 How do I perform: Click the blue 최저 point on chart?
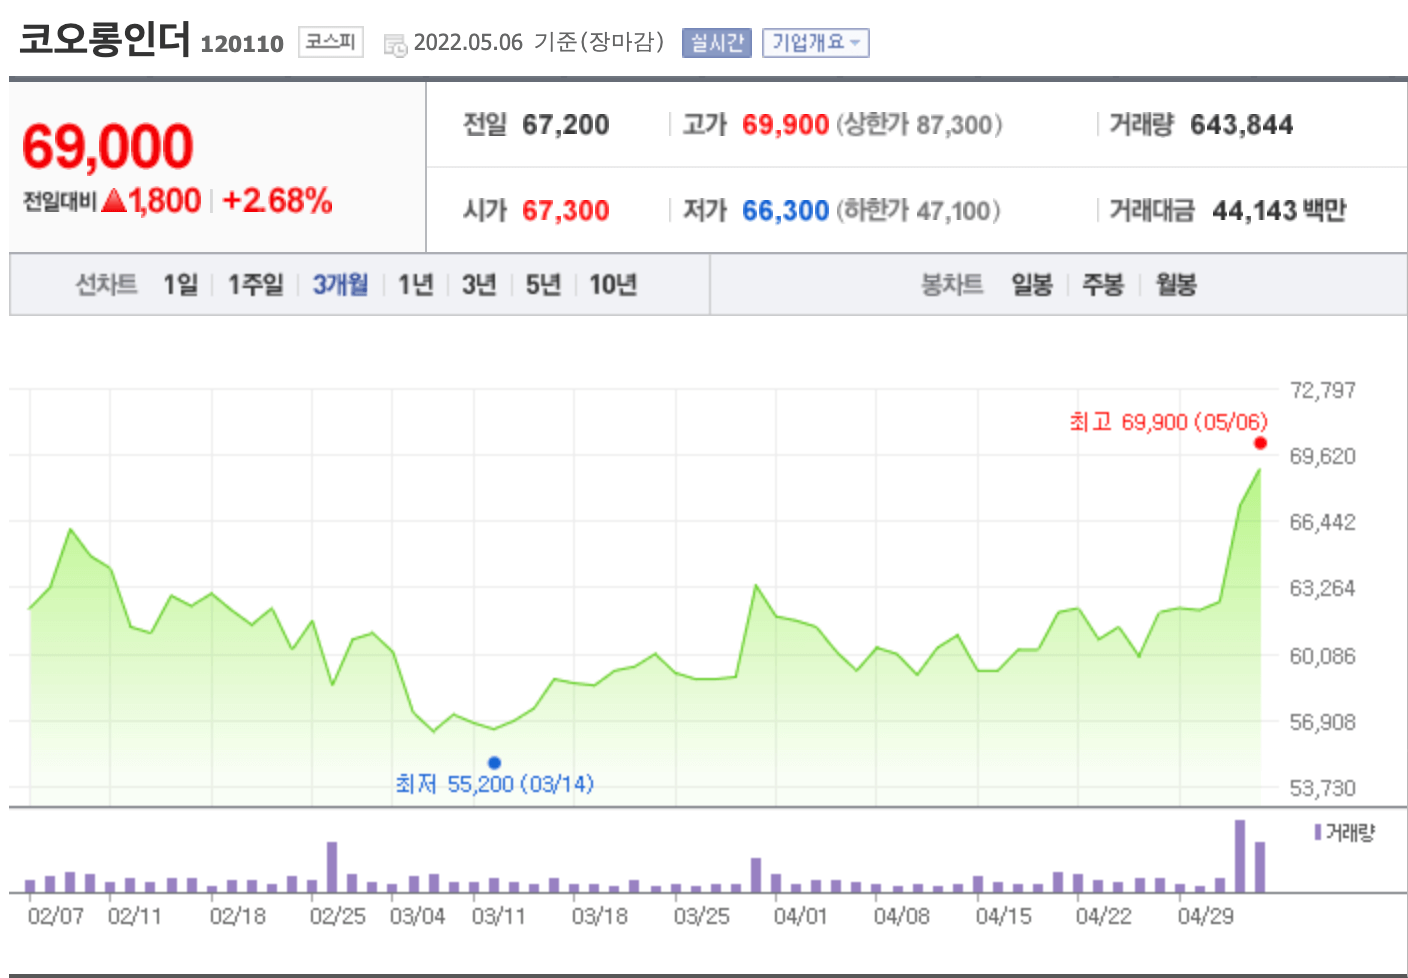point(494,763)
